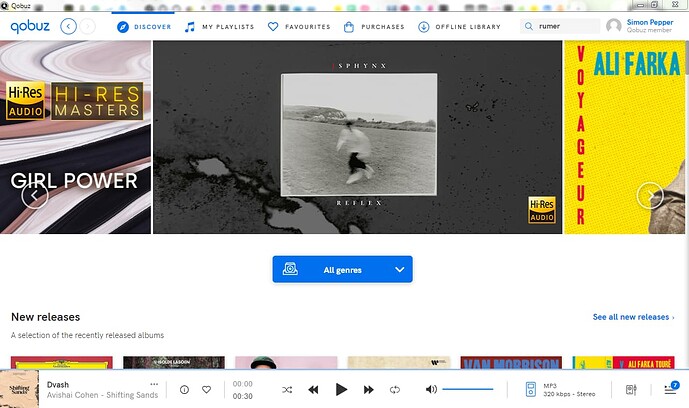Click the search magnifier icon

tap(529, 26)
